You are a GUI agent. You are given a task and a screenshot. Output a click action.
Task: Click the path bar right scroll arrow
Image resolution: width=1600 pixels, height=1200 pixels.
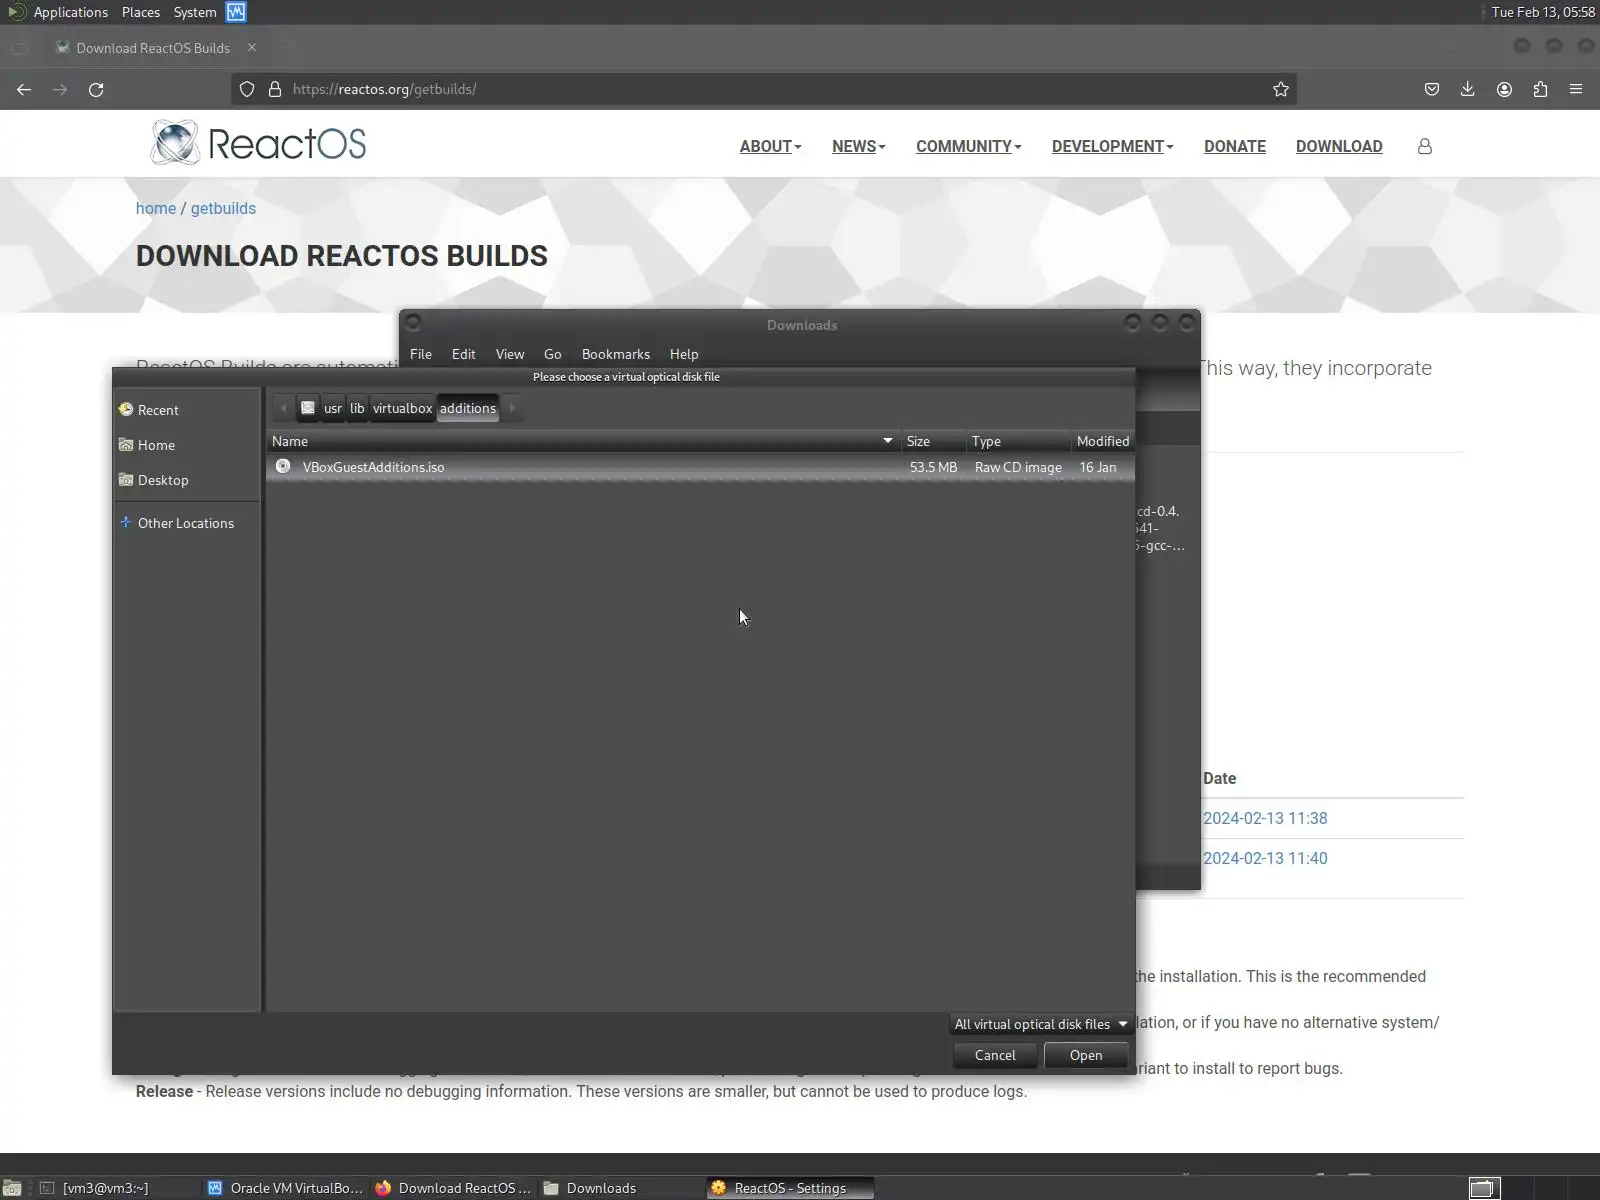(x=512, y=408)
